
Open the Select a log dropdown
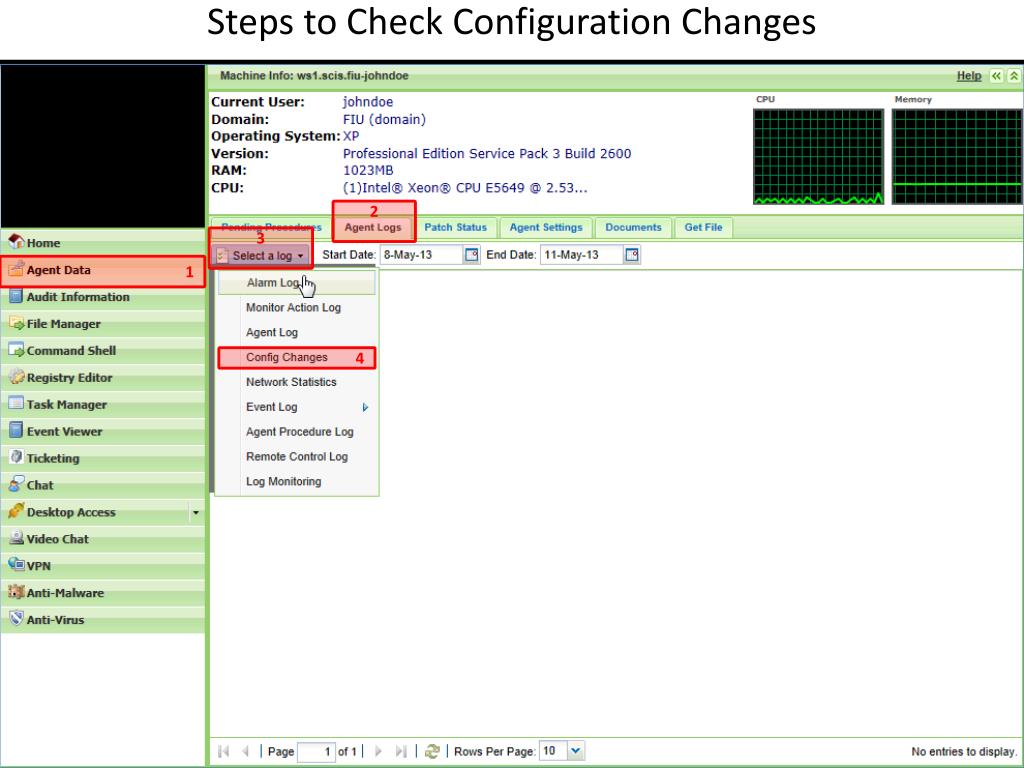coord(261,256)
